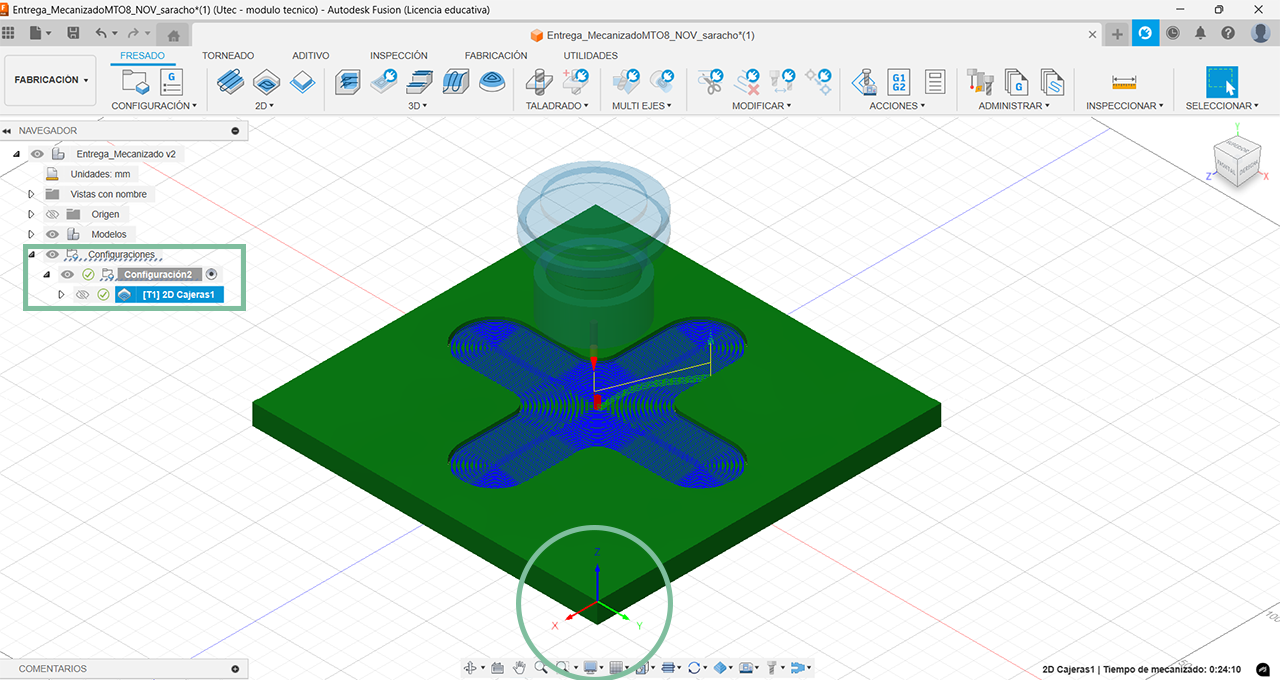Open the notifications bell
The image size is (1280, 680).
pyautogui.click(x=1200, y=33)
